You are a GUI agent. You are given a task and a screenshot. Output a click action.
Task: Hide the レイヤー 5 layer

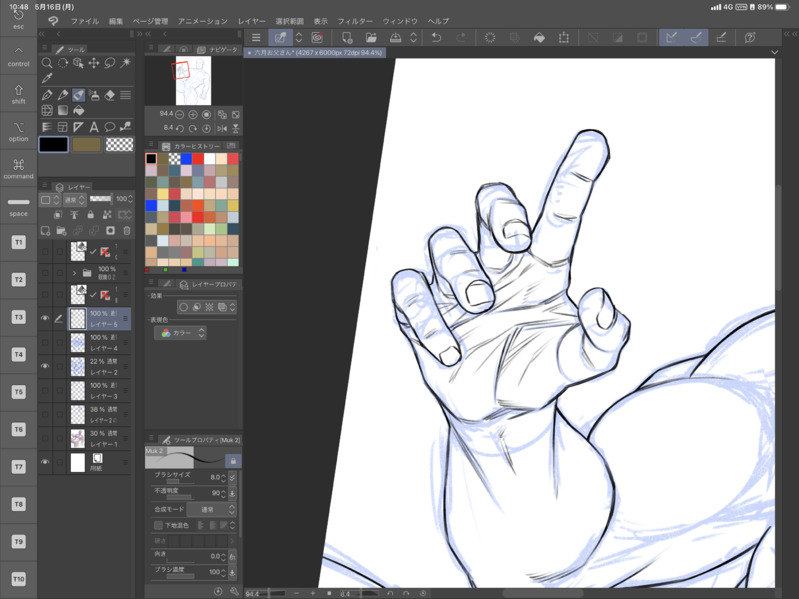coord(45,318)
